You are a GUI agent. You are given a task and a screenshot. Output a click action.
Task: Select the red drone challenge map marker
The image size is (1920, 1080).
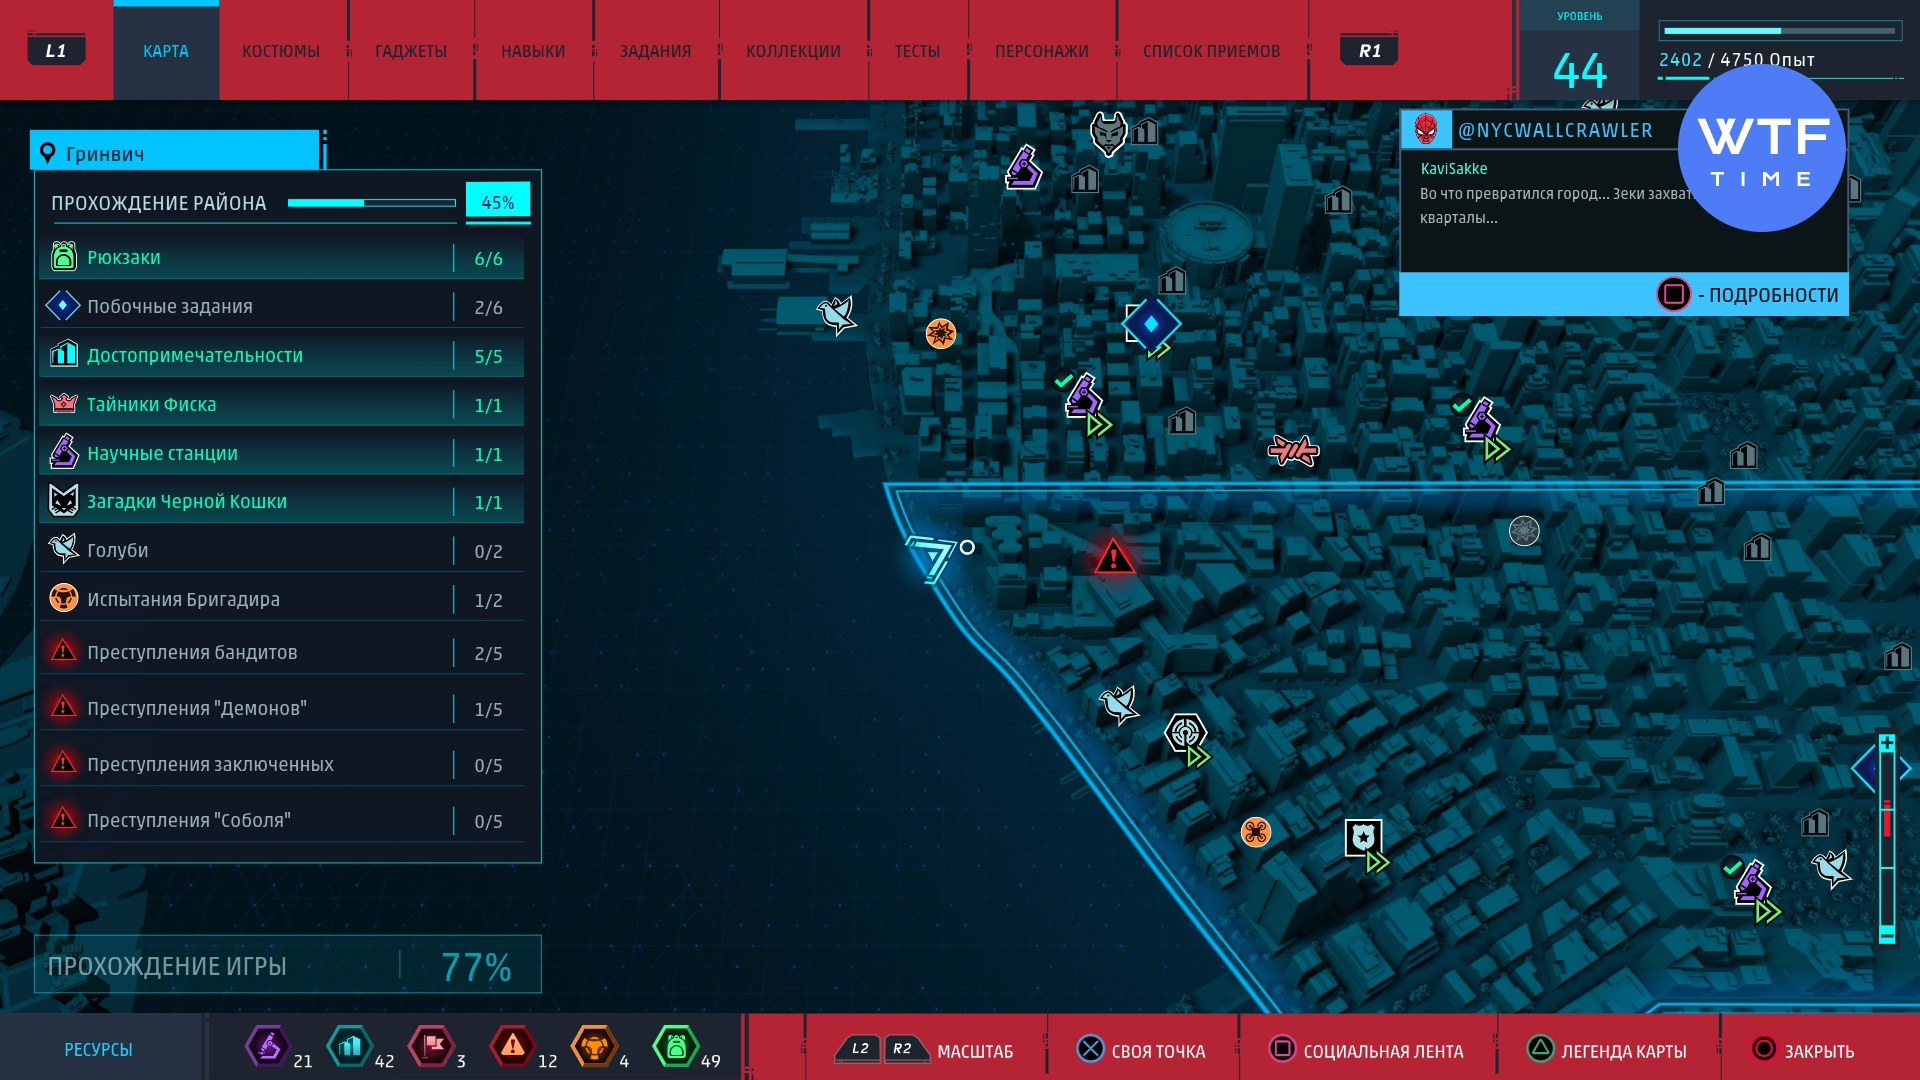(1293, 451)
